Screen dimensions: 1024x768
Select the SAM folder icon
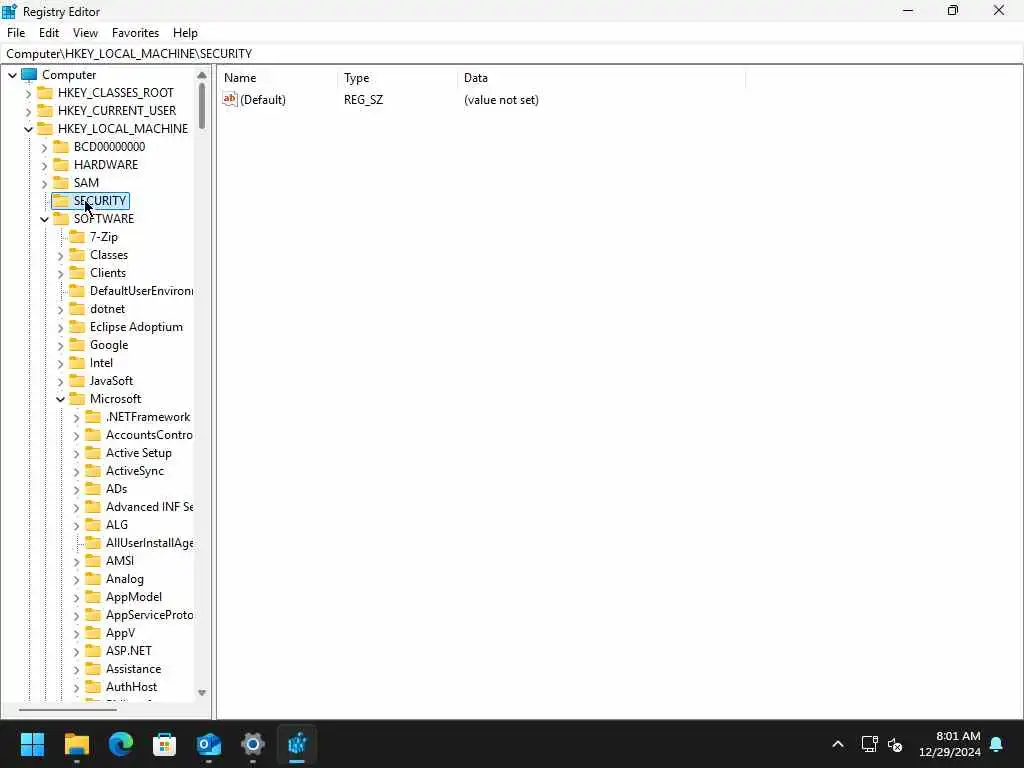coord(61,182)
